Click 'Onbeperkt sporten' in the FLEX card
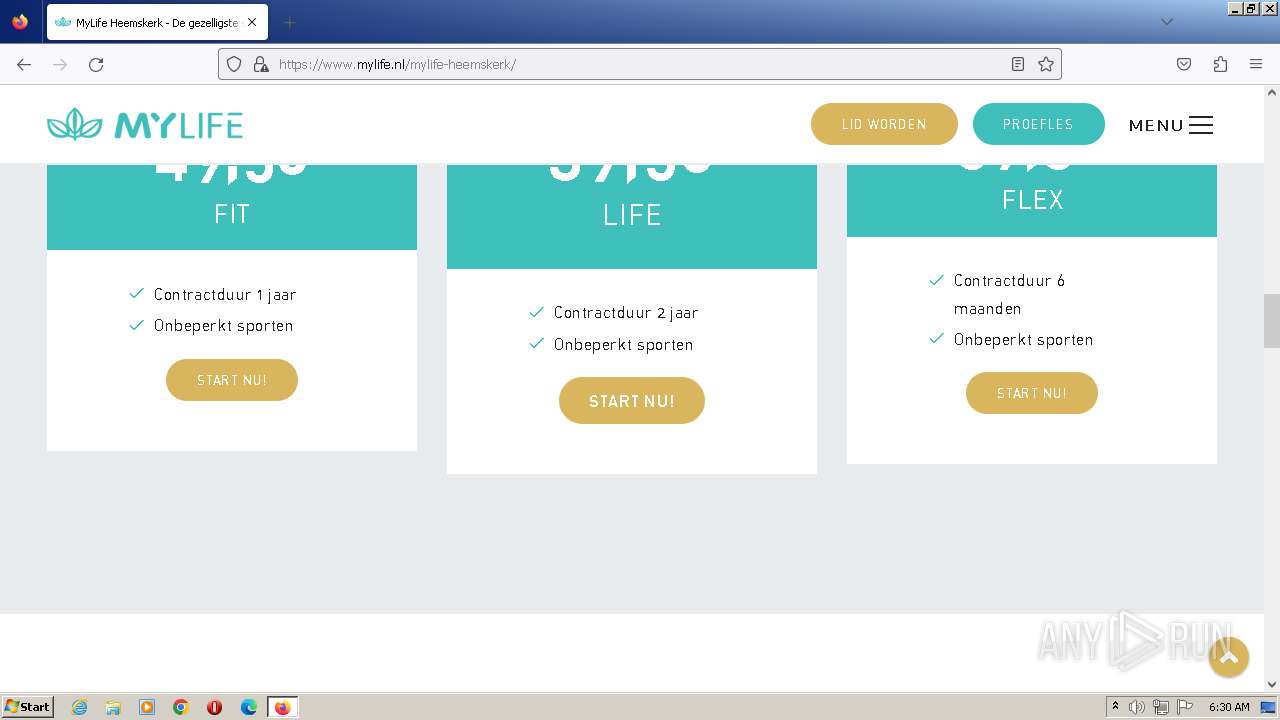Screen dimensions: 1280x720 click(x=1024, y=339)
